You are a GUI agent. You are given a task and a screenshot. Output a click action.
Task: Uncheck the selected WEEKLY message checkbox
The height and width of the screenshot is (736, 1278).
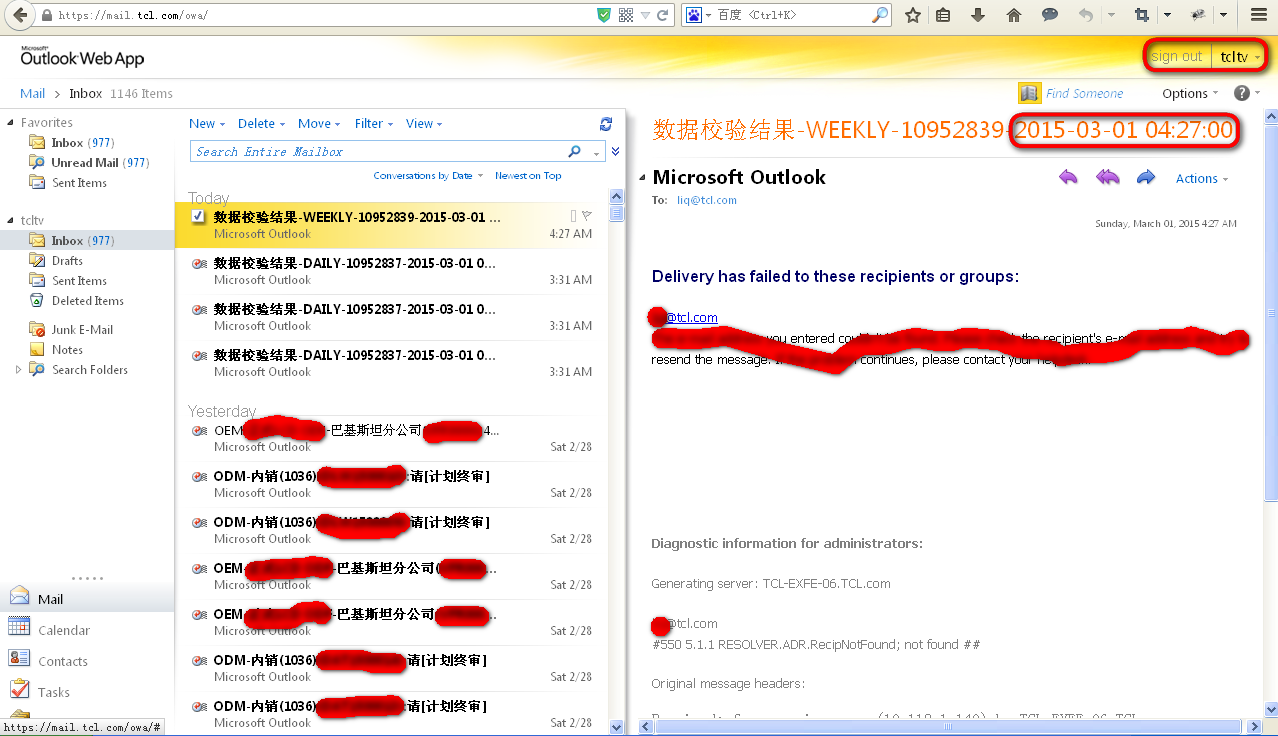[198, 216]
